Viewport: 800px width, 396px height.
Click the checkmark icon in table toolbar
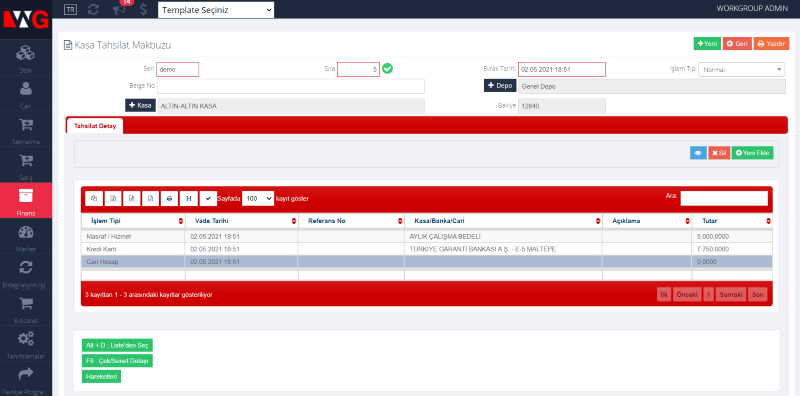tap(208, 199)
